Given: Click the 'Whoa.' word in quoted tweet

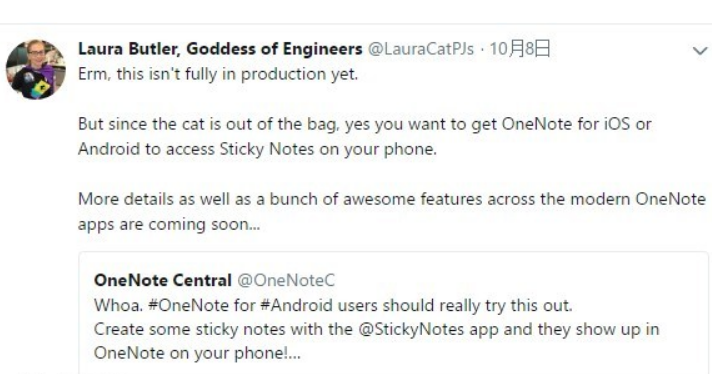Looking at the screenshot, I should [x=118, y=305].
